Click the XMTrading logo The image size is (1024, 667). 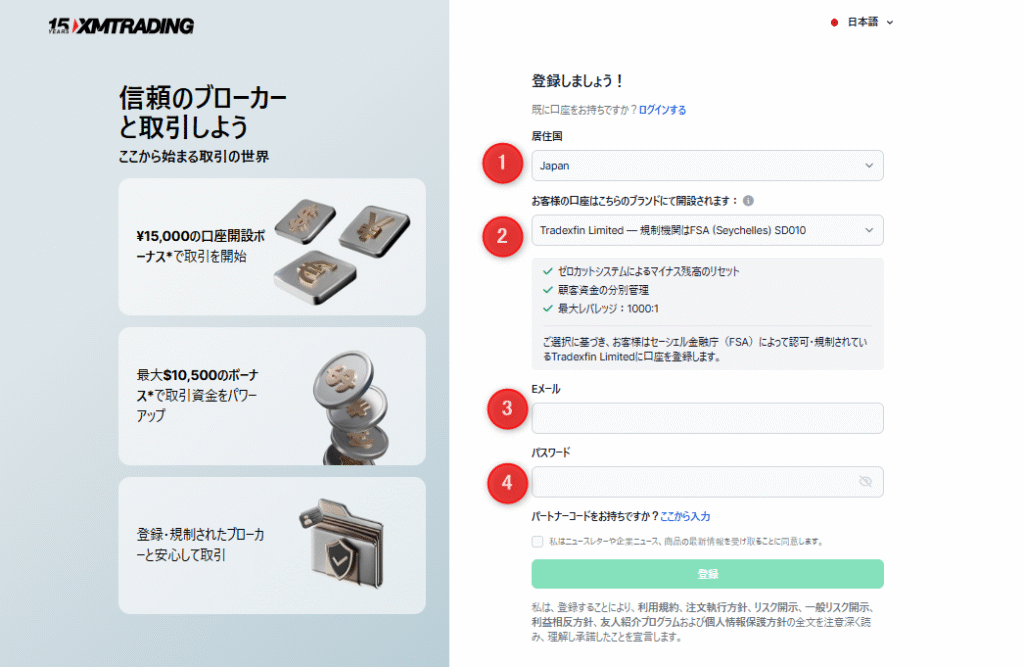coord(121,25)
